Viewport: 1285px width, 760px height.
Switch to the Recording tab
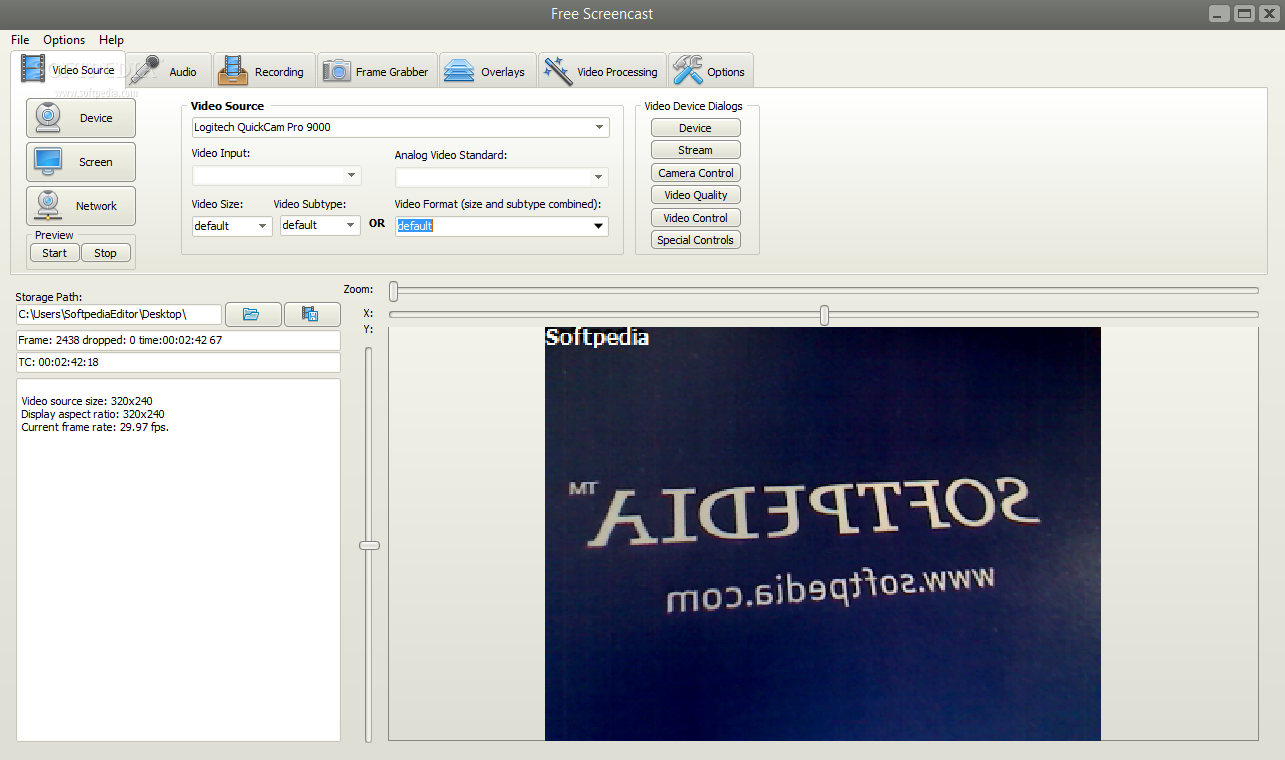coord(264,71)
